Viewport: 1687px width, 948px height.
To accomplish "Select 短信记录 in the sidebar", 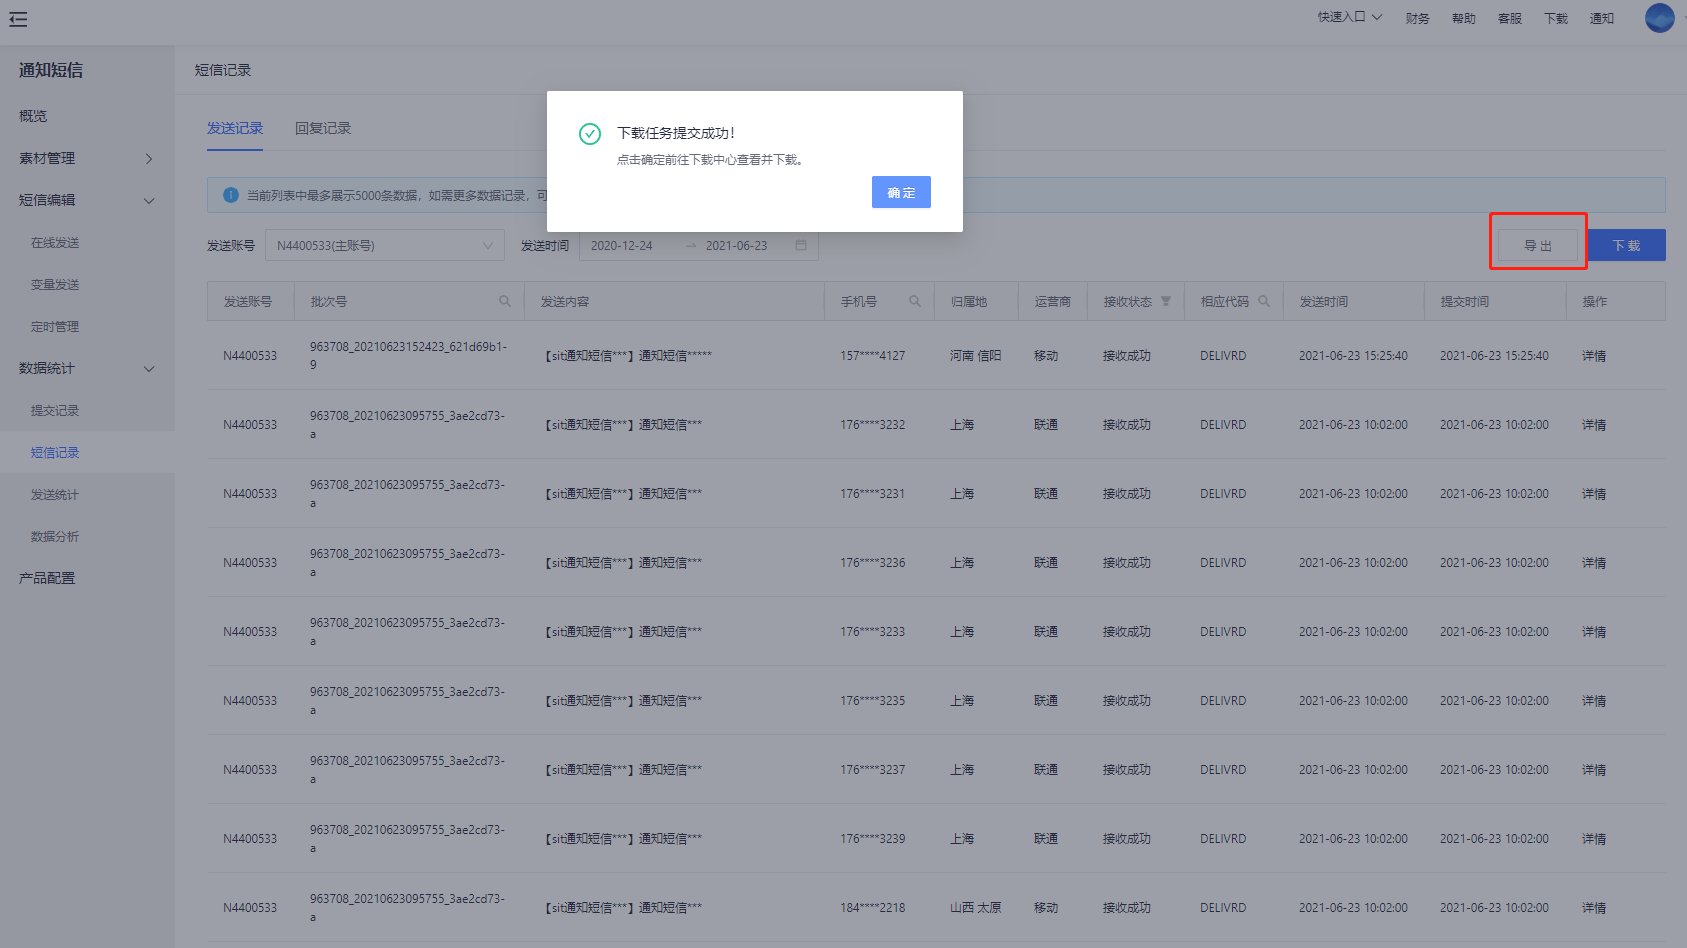I will pos(87,452).
